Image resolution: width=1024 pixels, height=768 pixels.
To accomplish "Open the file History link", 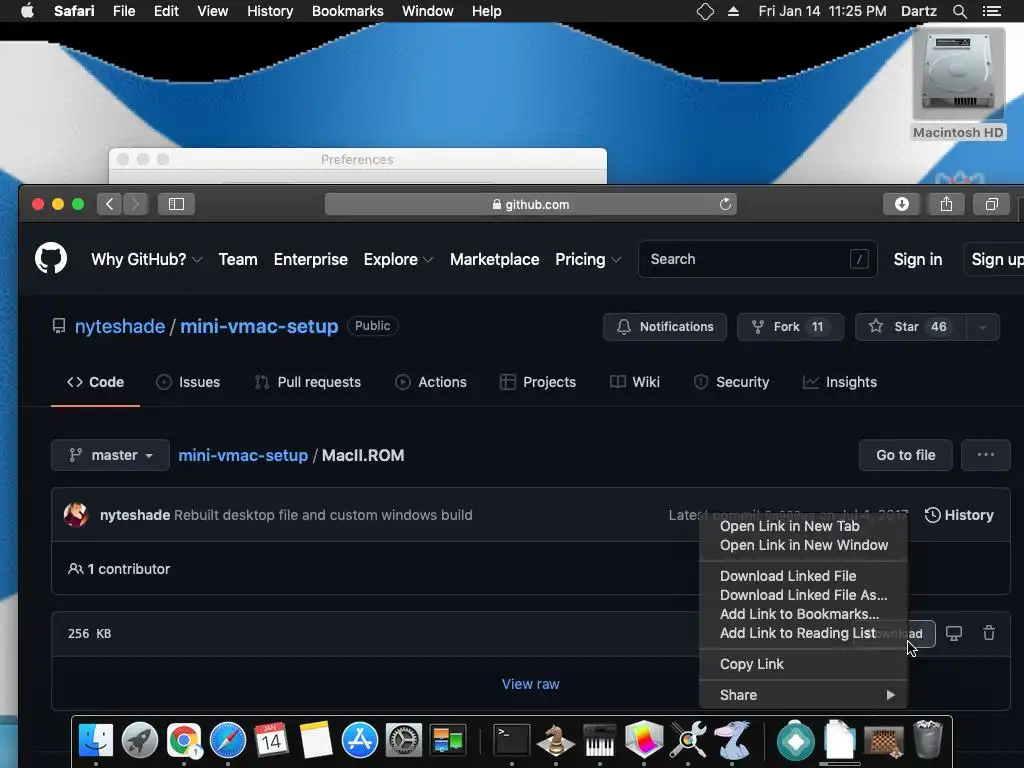I will coord(959,515).
